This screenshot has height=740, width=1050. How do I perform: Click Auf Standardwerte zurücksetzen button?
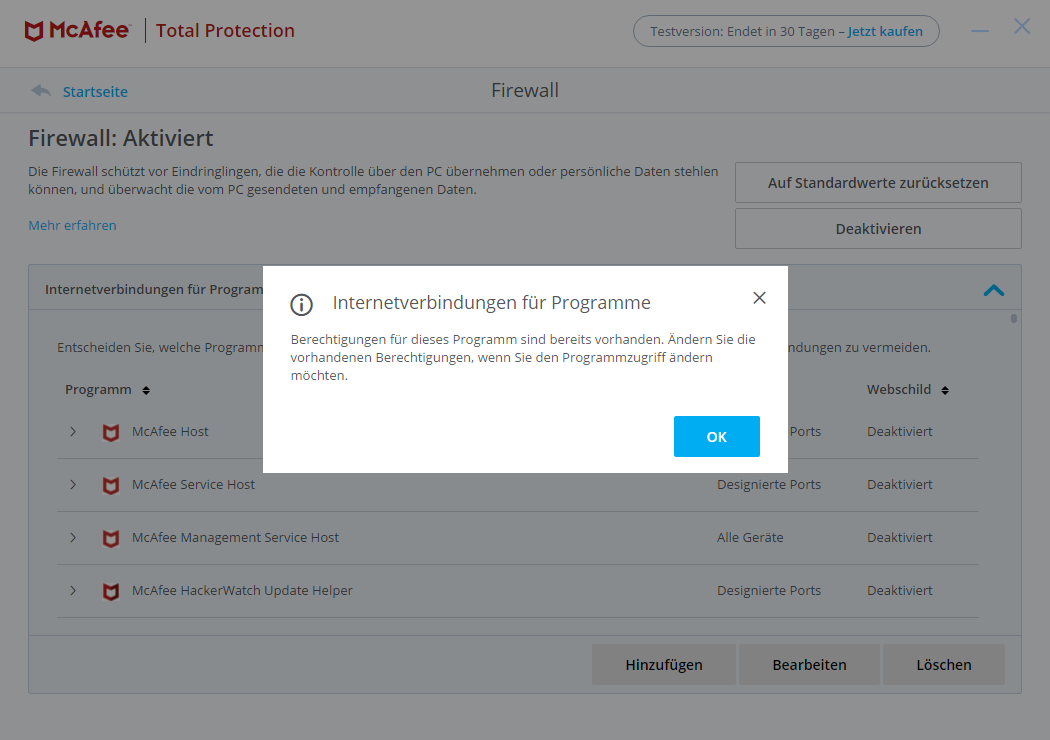pos(878,183)
